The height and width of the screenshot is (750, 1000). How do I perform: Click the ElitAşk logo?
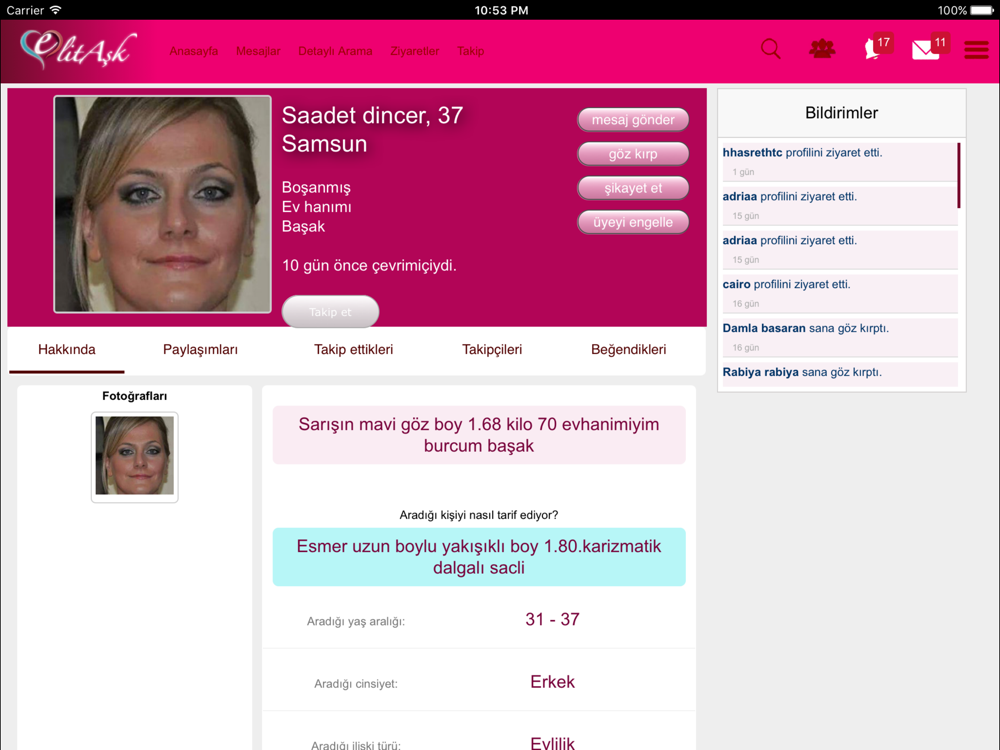point(78,48)
